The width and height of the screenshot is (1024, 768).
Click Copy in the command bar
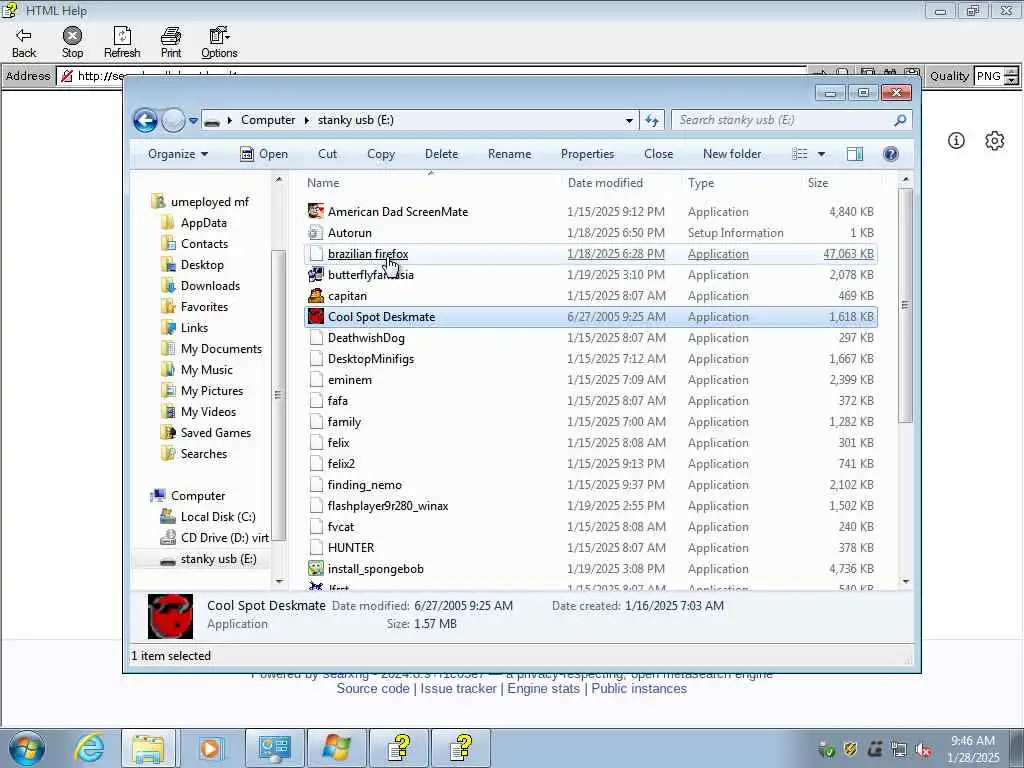coord(381,154)
